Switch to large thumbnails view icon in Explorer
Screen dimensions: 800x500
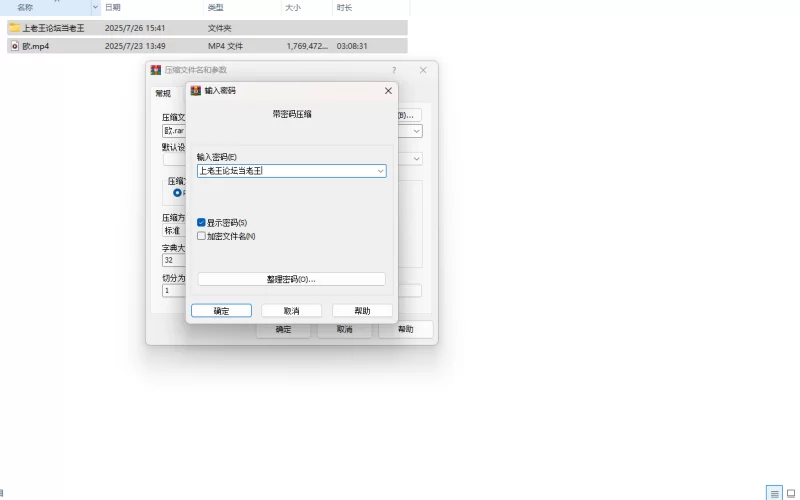[791, 493]
